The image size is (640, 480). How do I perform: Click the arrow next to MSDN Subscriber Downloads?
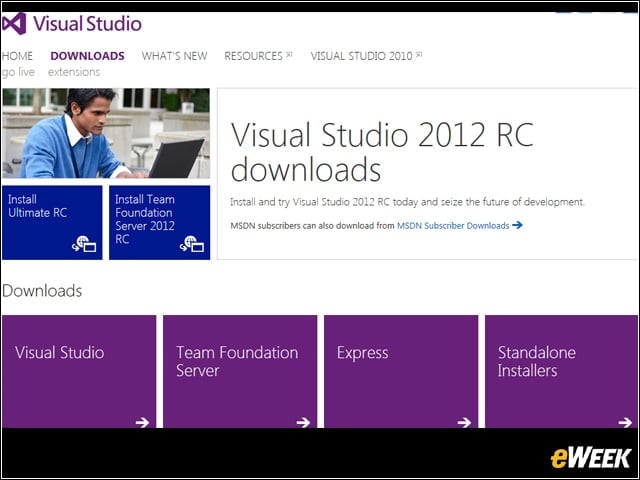(x=517, y=225)
